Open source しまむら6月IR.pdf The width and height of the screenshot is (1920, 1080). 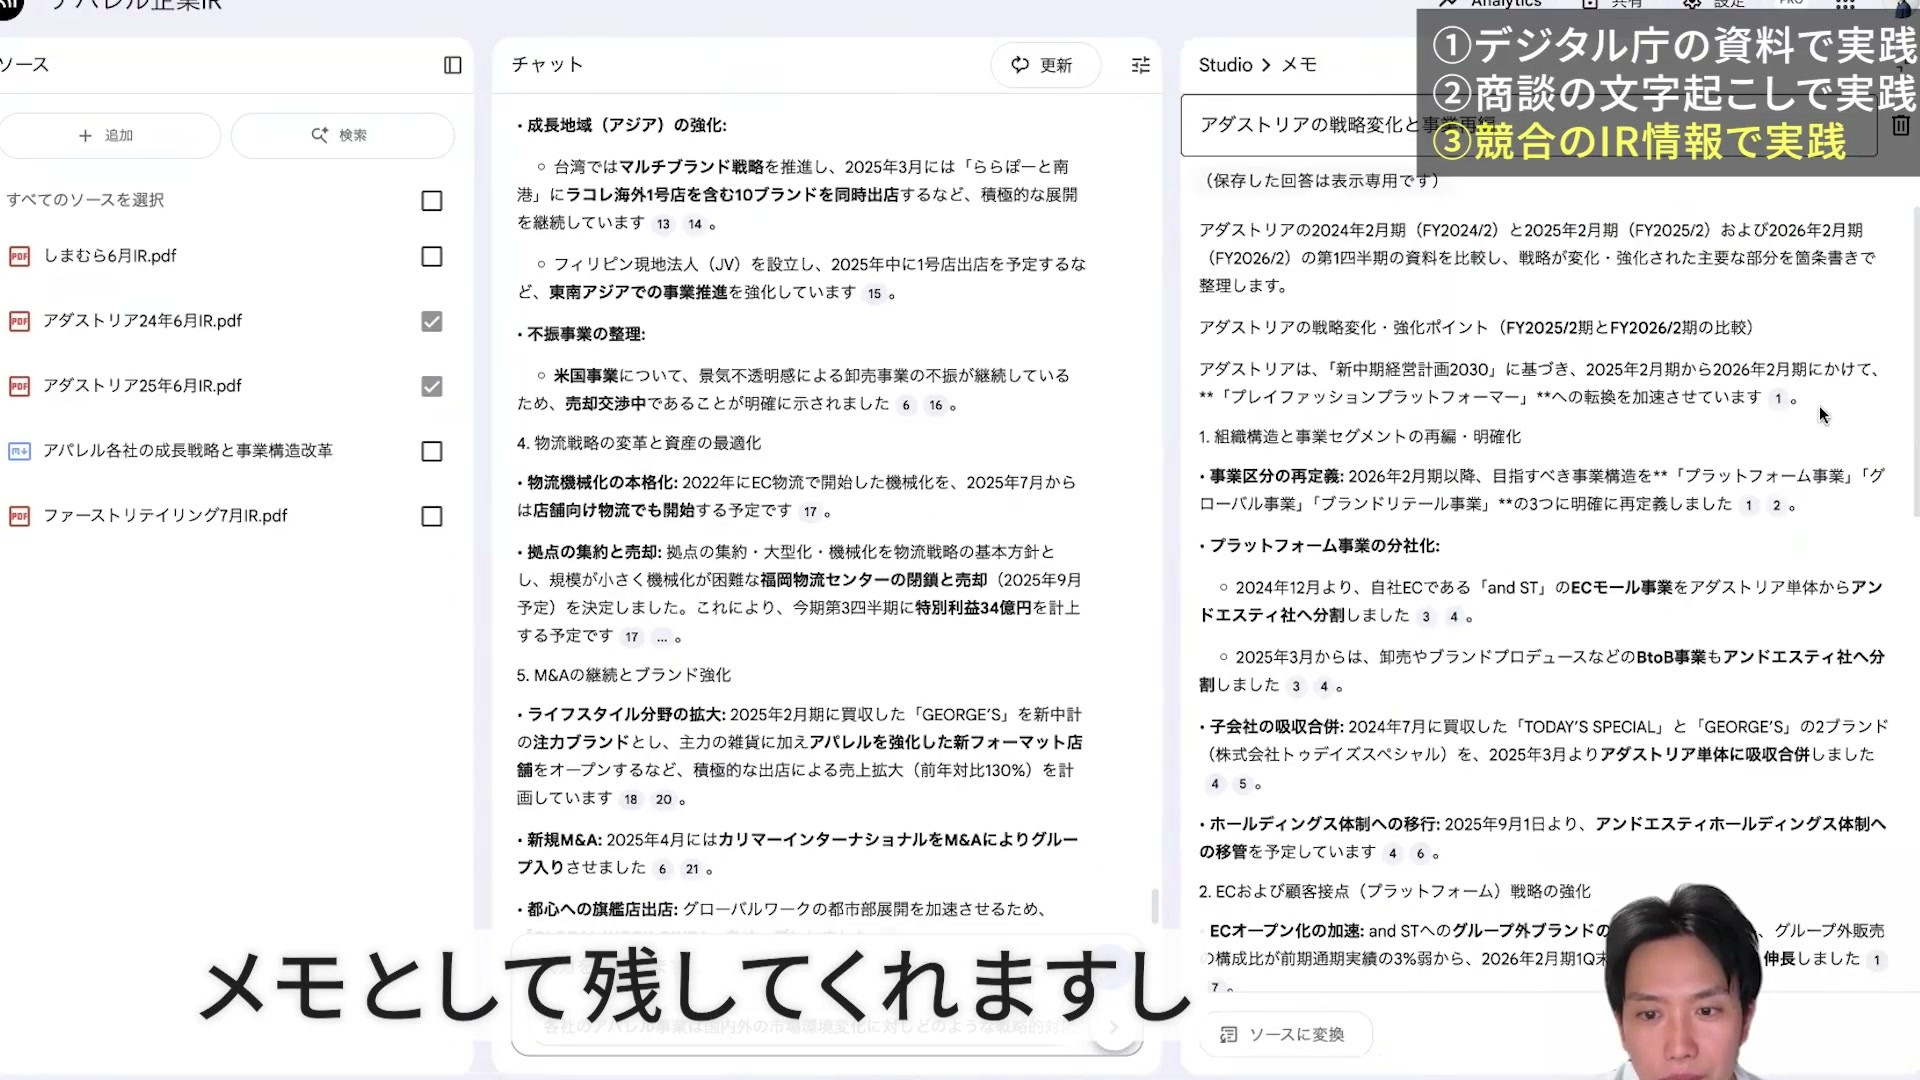click(x=110, y=256)
